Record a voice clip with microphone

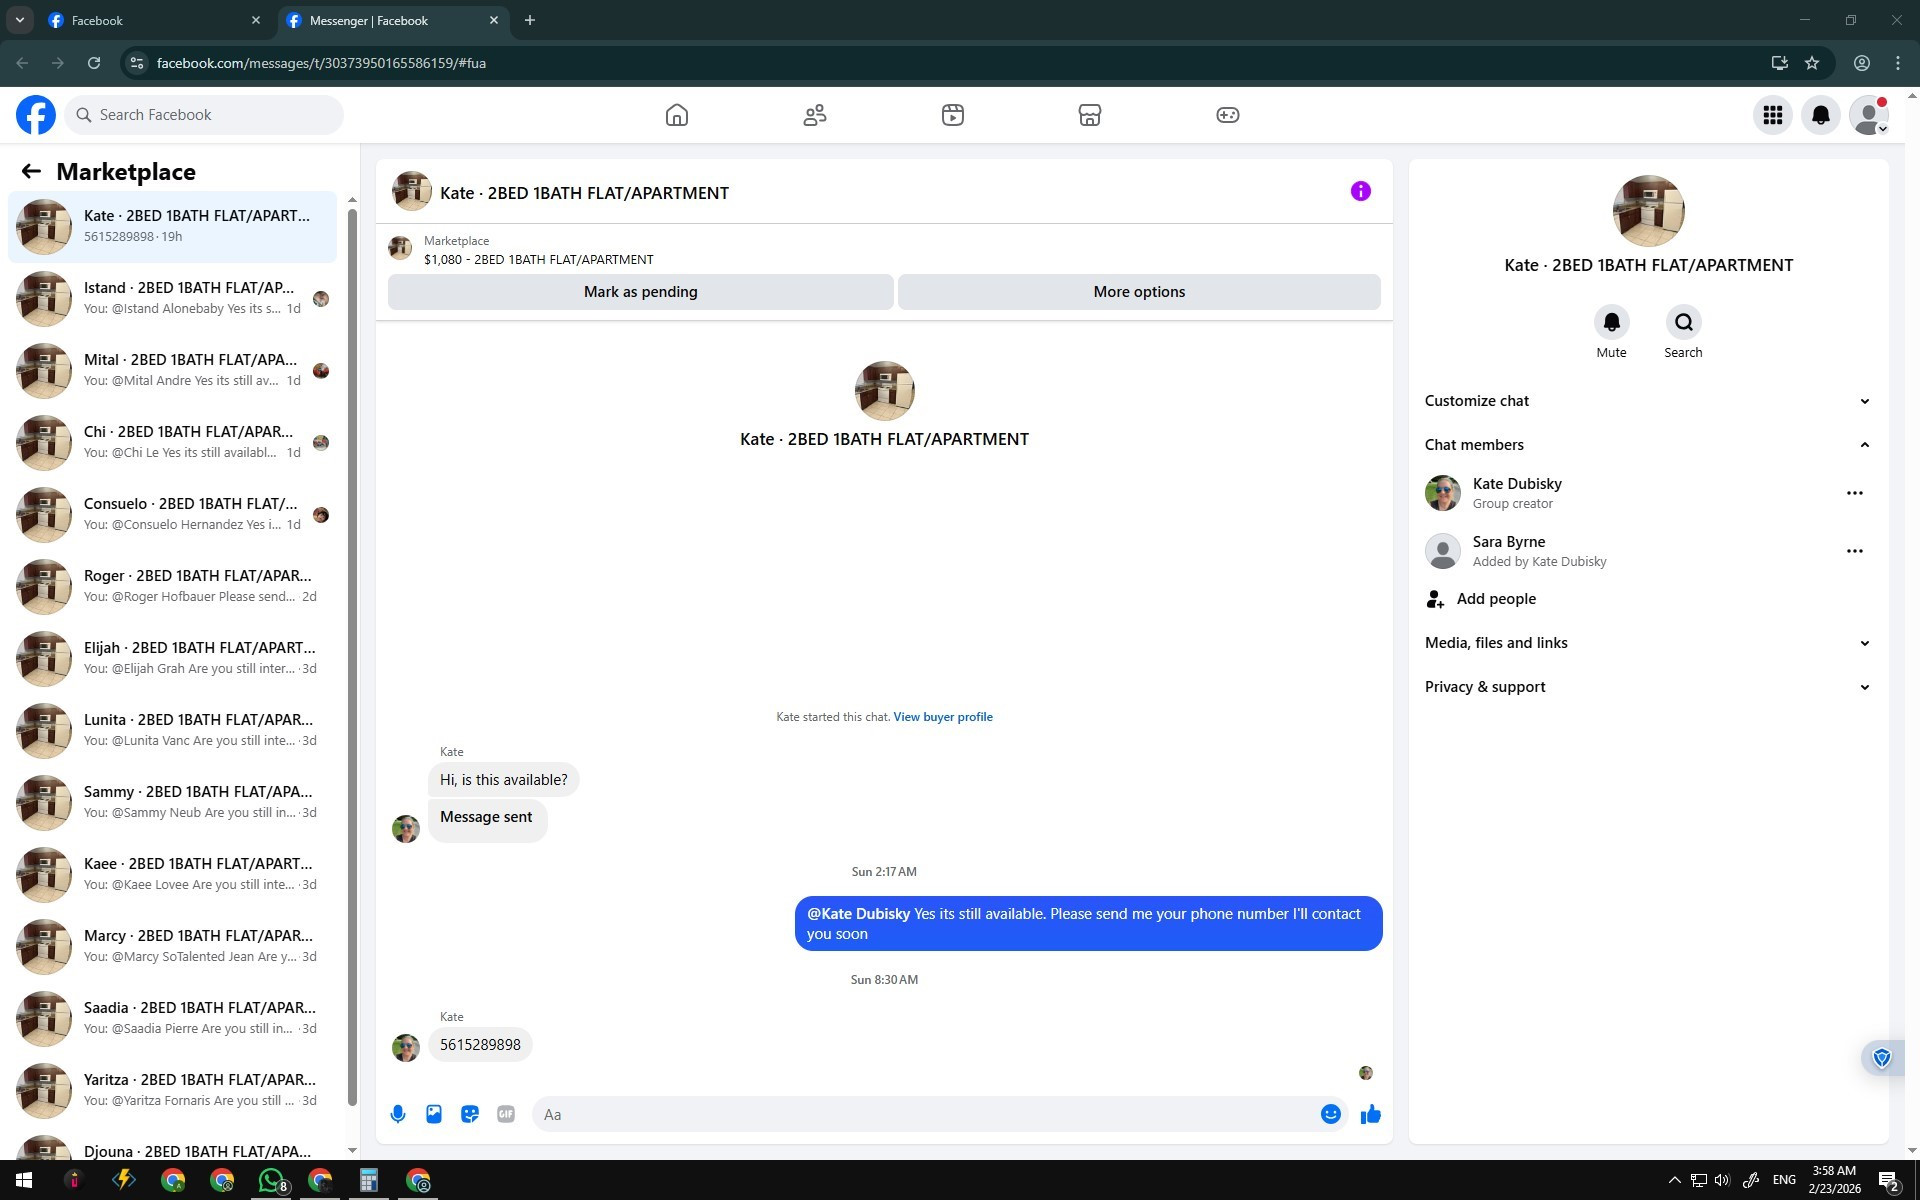click(398, 1114)
